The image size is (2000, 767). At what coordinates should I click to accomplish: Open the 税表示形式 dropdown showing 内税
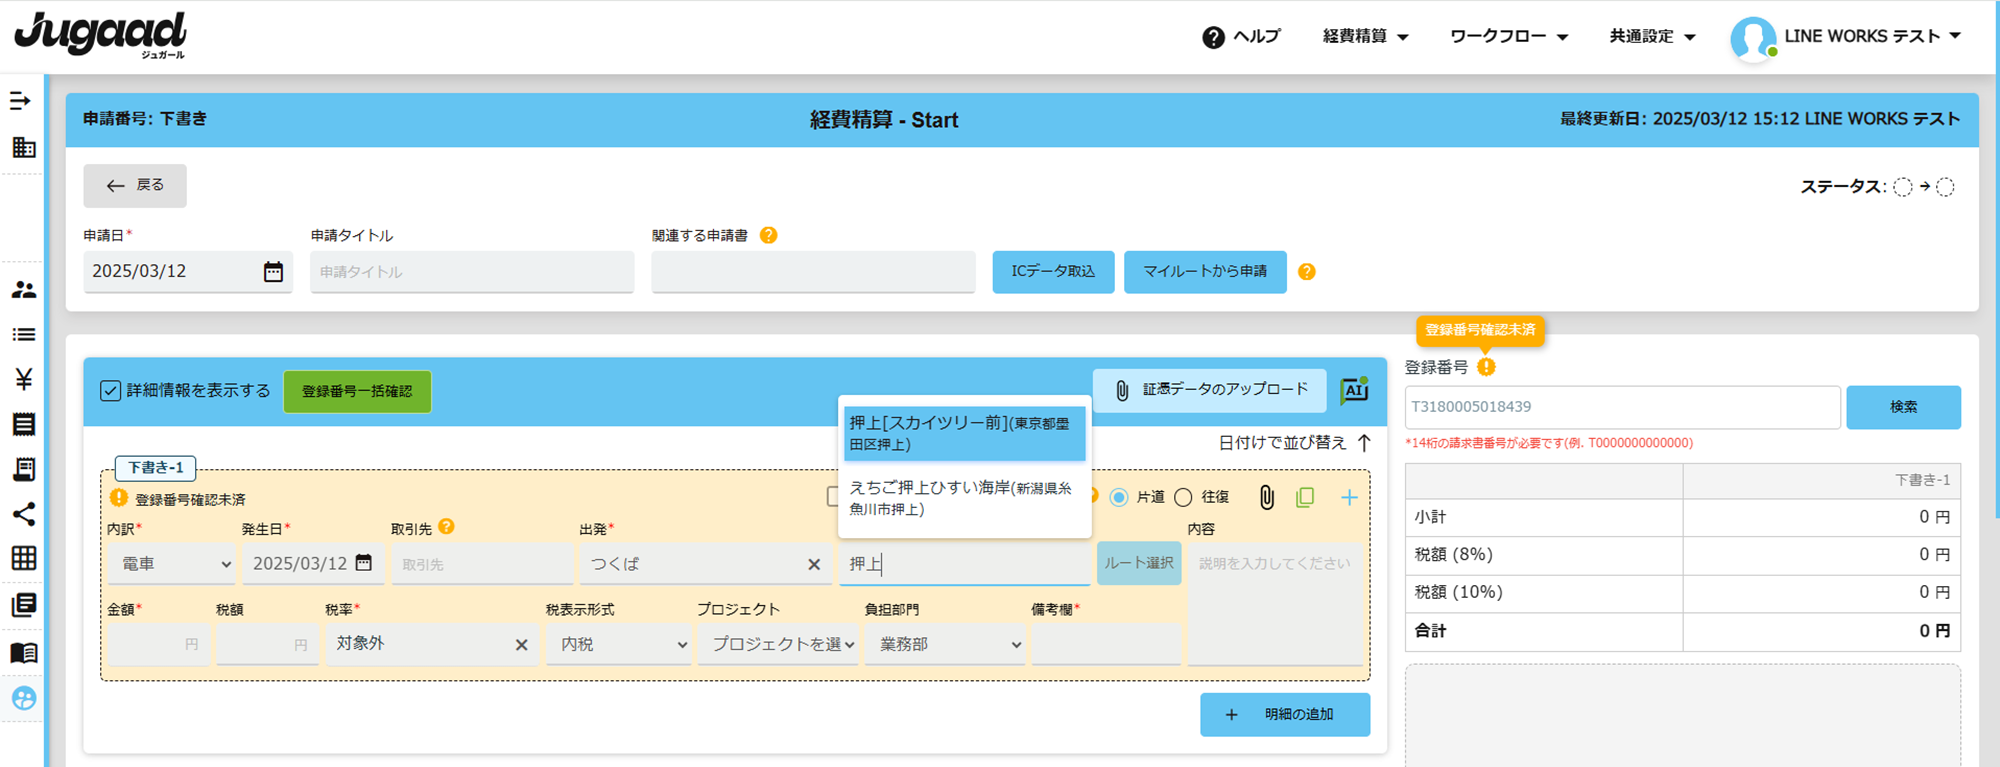pos(619,645)
